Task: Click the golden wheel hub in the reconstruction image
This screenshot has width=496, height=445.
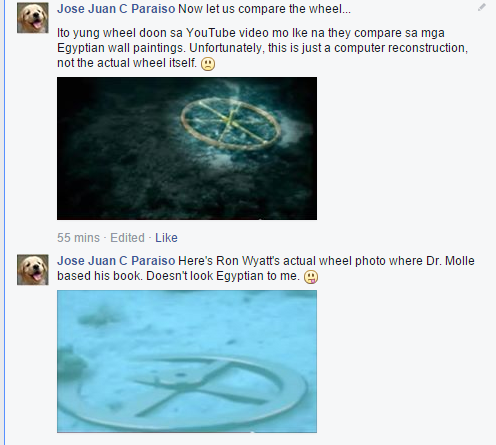Action: point(229,120)
